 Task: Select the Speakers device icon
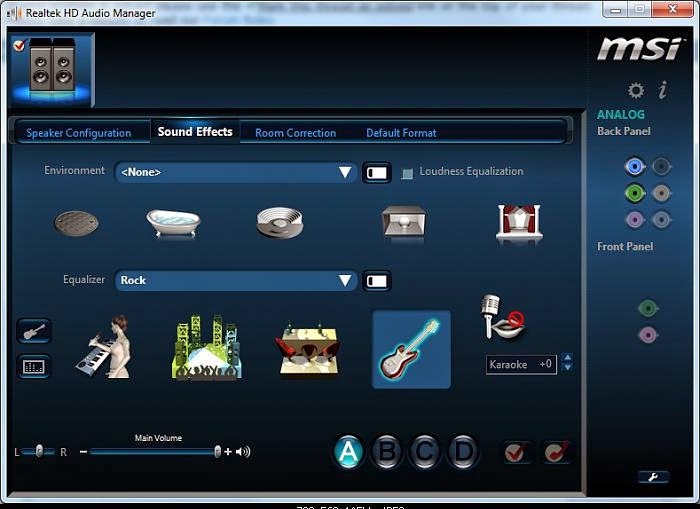point(52,70)
